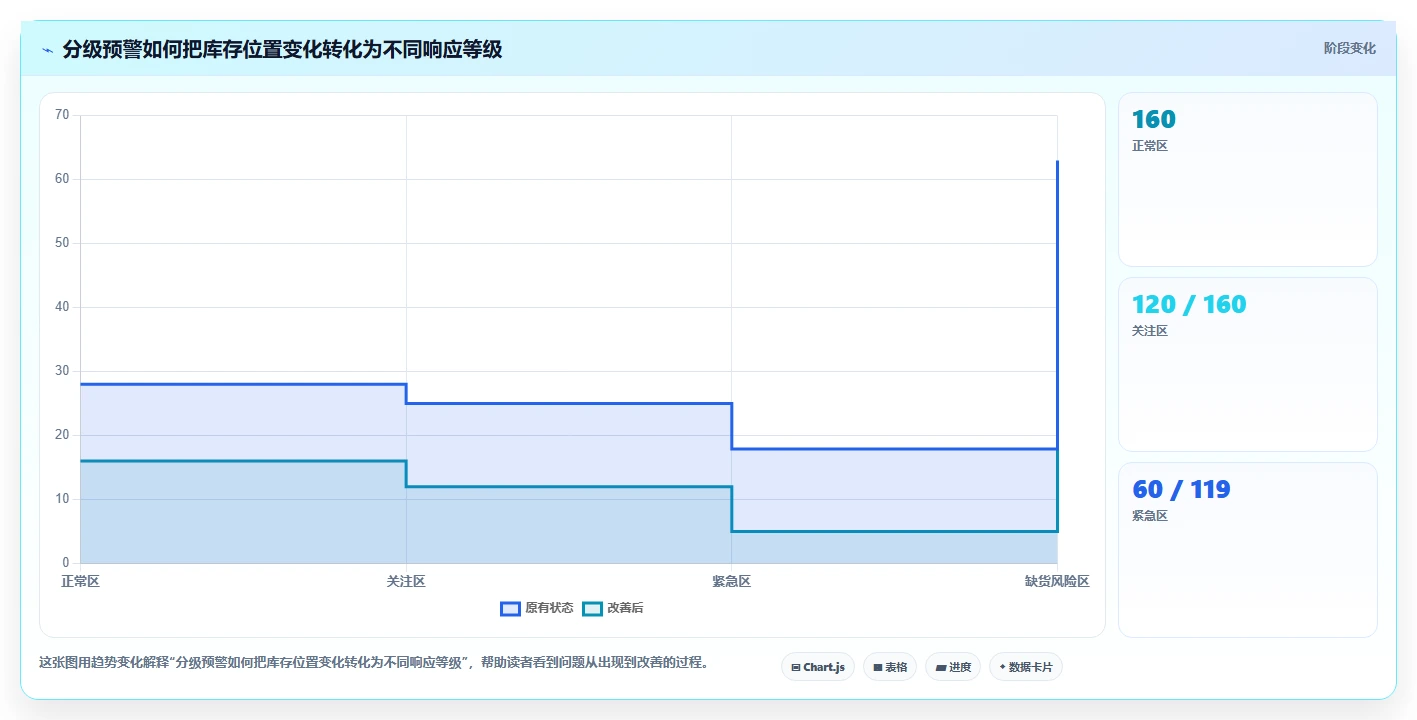Open the 120 / 160 关注区 card
Image resolution: width=1417 pixels, height=720 pixels.
(x=1247, y=364)
